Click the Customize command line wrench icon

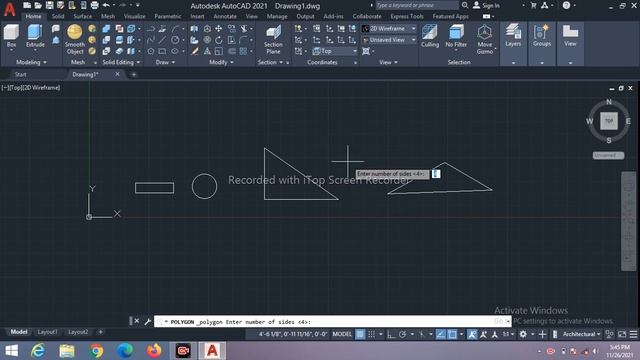coord(147,322)
